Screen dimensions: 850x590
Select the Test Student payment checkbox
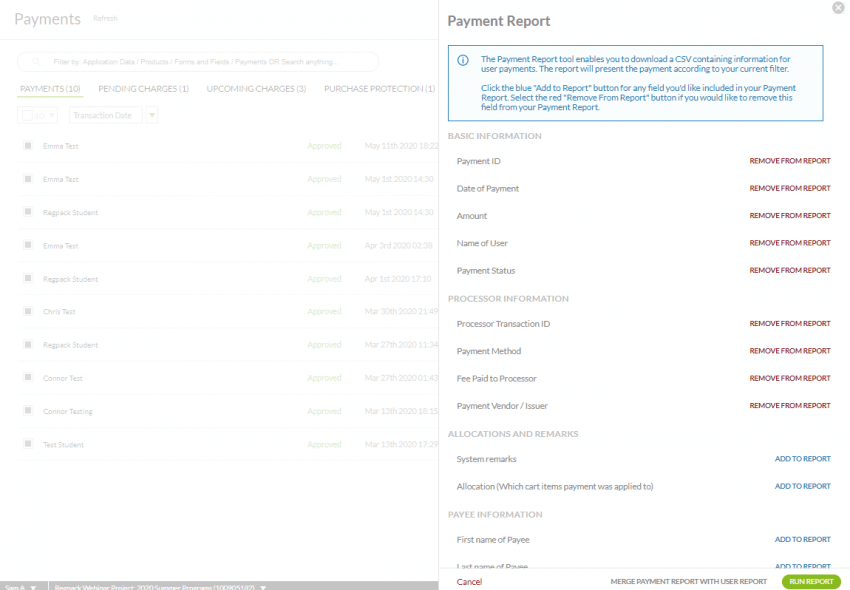pyautogui.click(x=28, y=445)
